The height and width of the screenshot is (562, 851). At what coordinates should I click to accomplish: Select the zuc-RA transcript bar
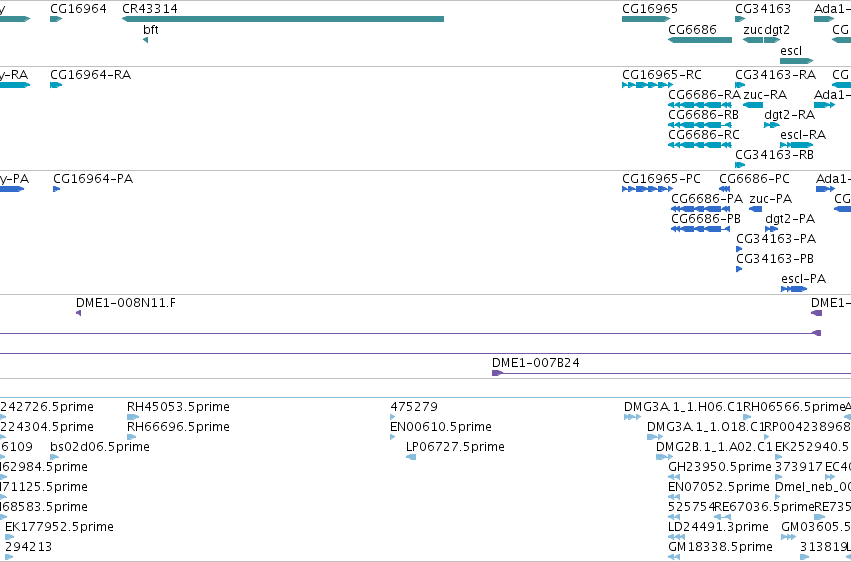click(x=753, y=105)
